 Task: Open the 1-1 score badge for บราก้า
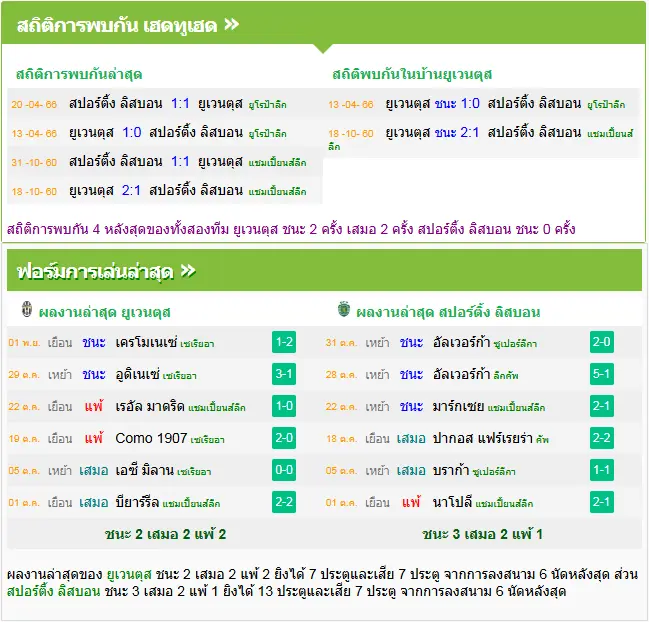601,470
